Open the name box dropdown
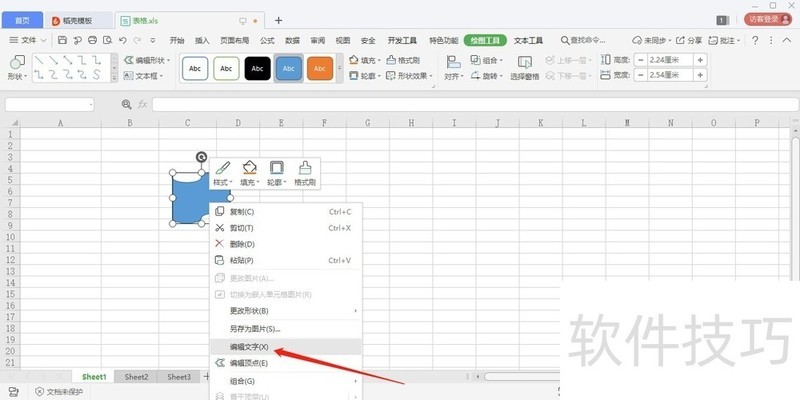 coord(91,105)
